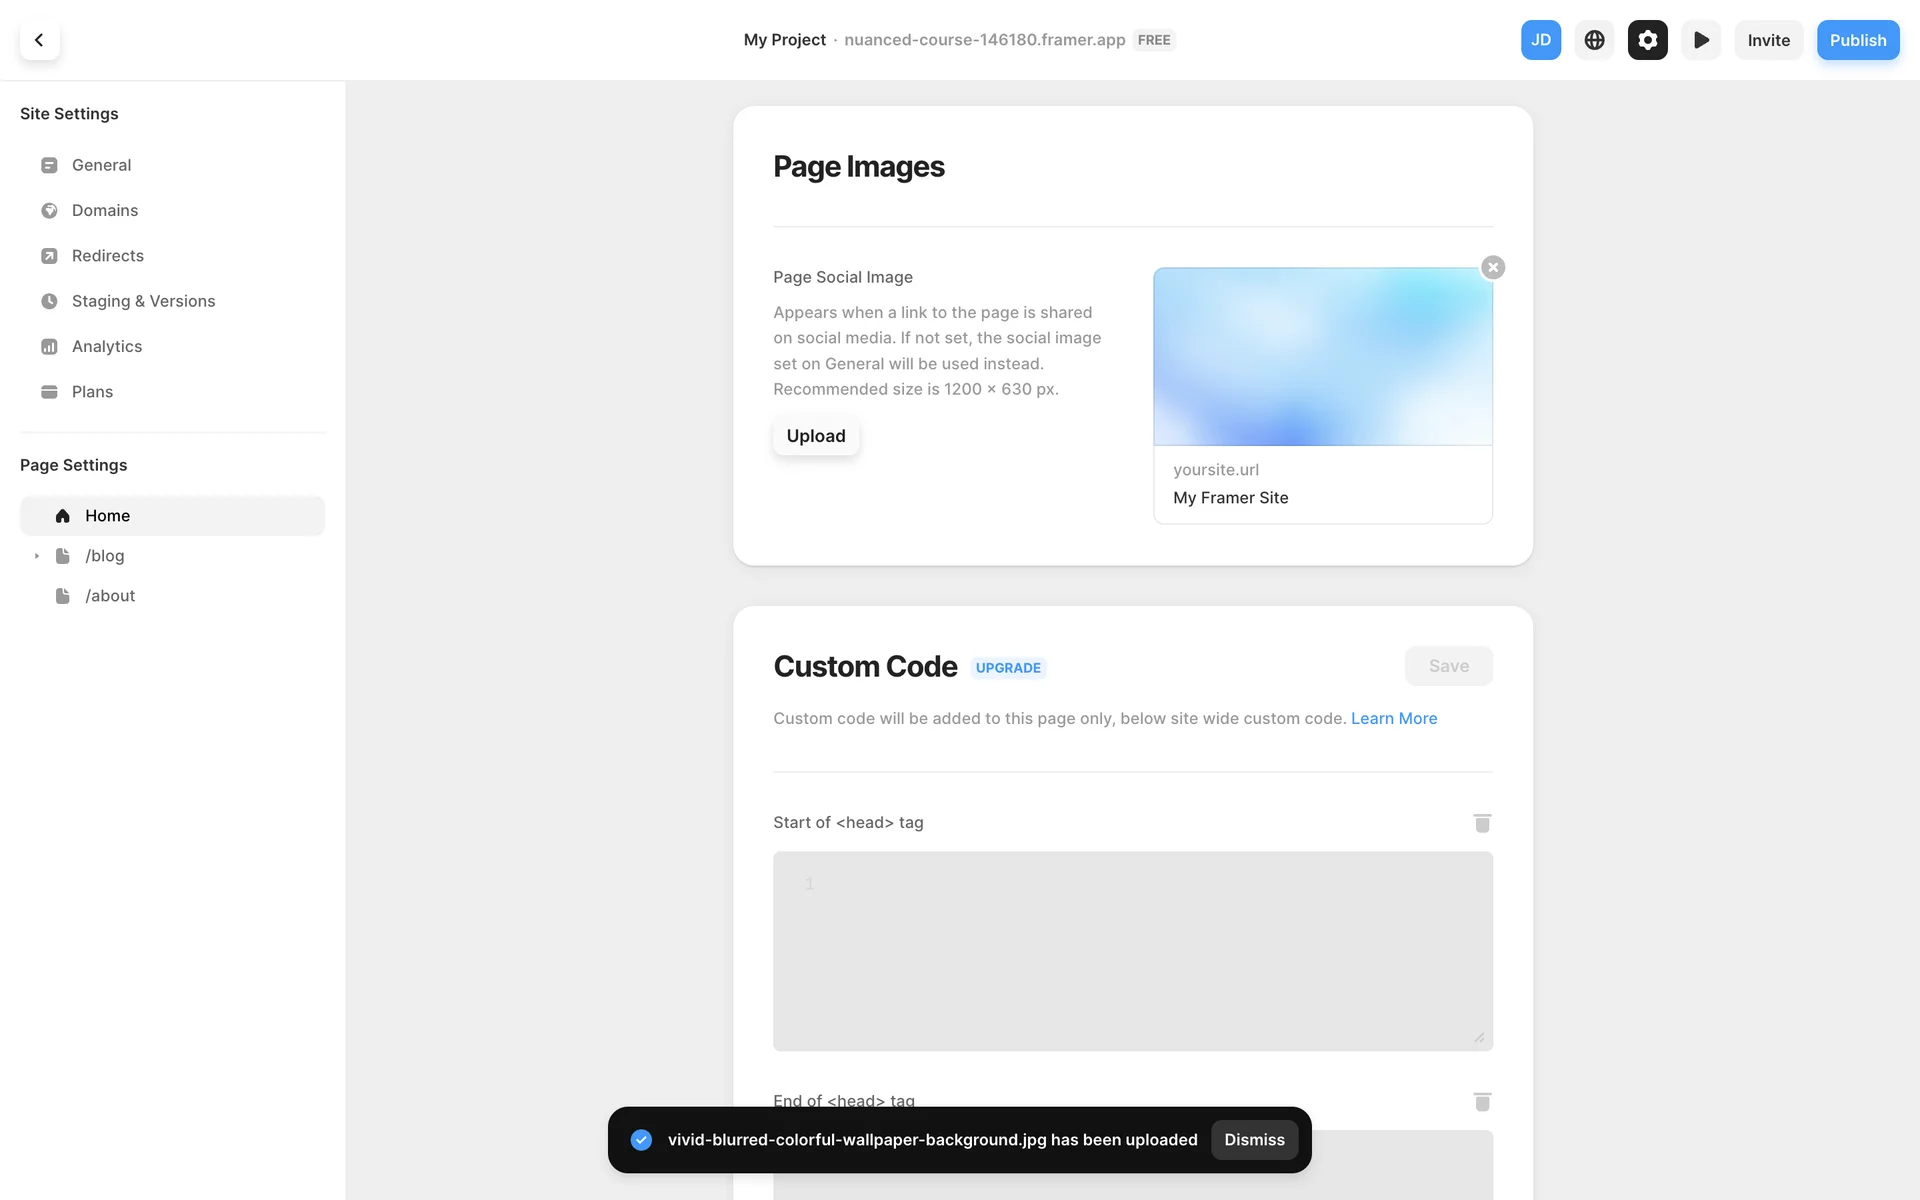Open Staging & Versions section
Image resolution: width=1920 pixels, height=1200 pixels.
[143, 301]
